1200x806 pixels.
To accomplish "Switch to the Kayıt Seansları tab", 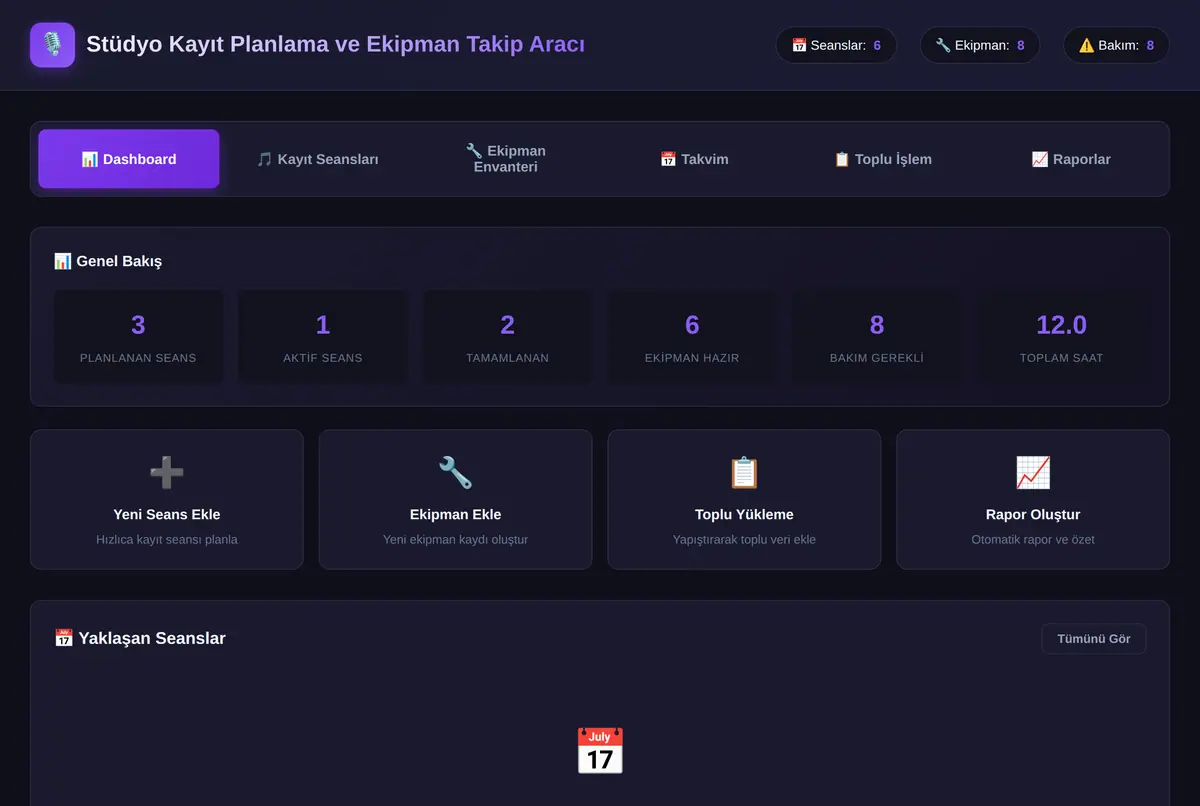I will (x=317, y=159).
